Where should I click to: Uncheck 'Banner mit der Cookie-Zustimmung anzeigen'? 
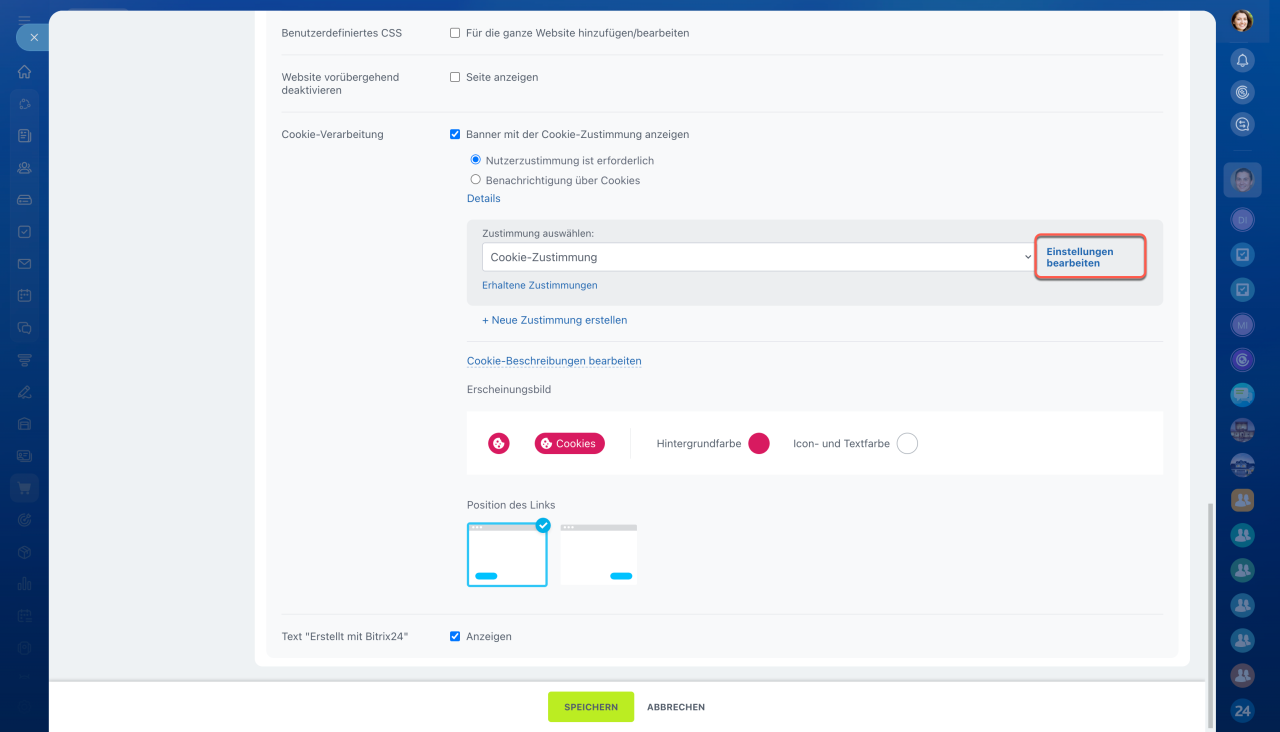455,134
